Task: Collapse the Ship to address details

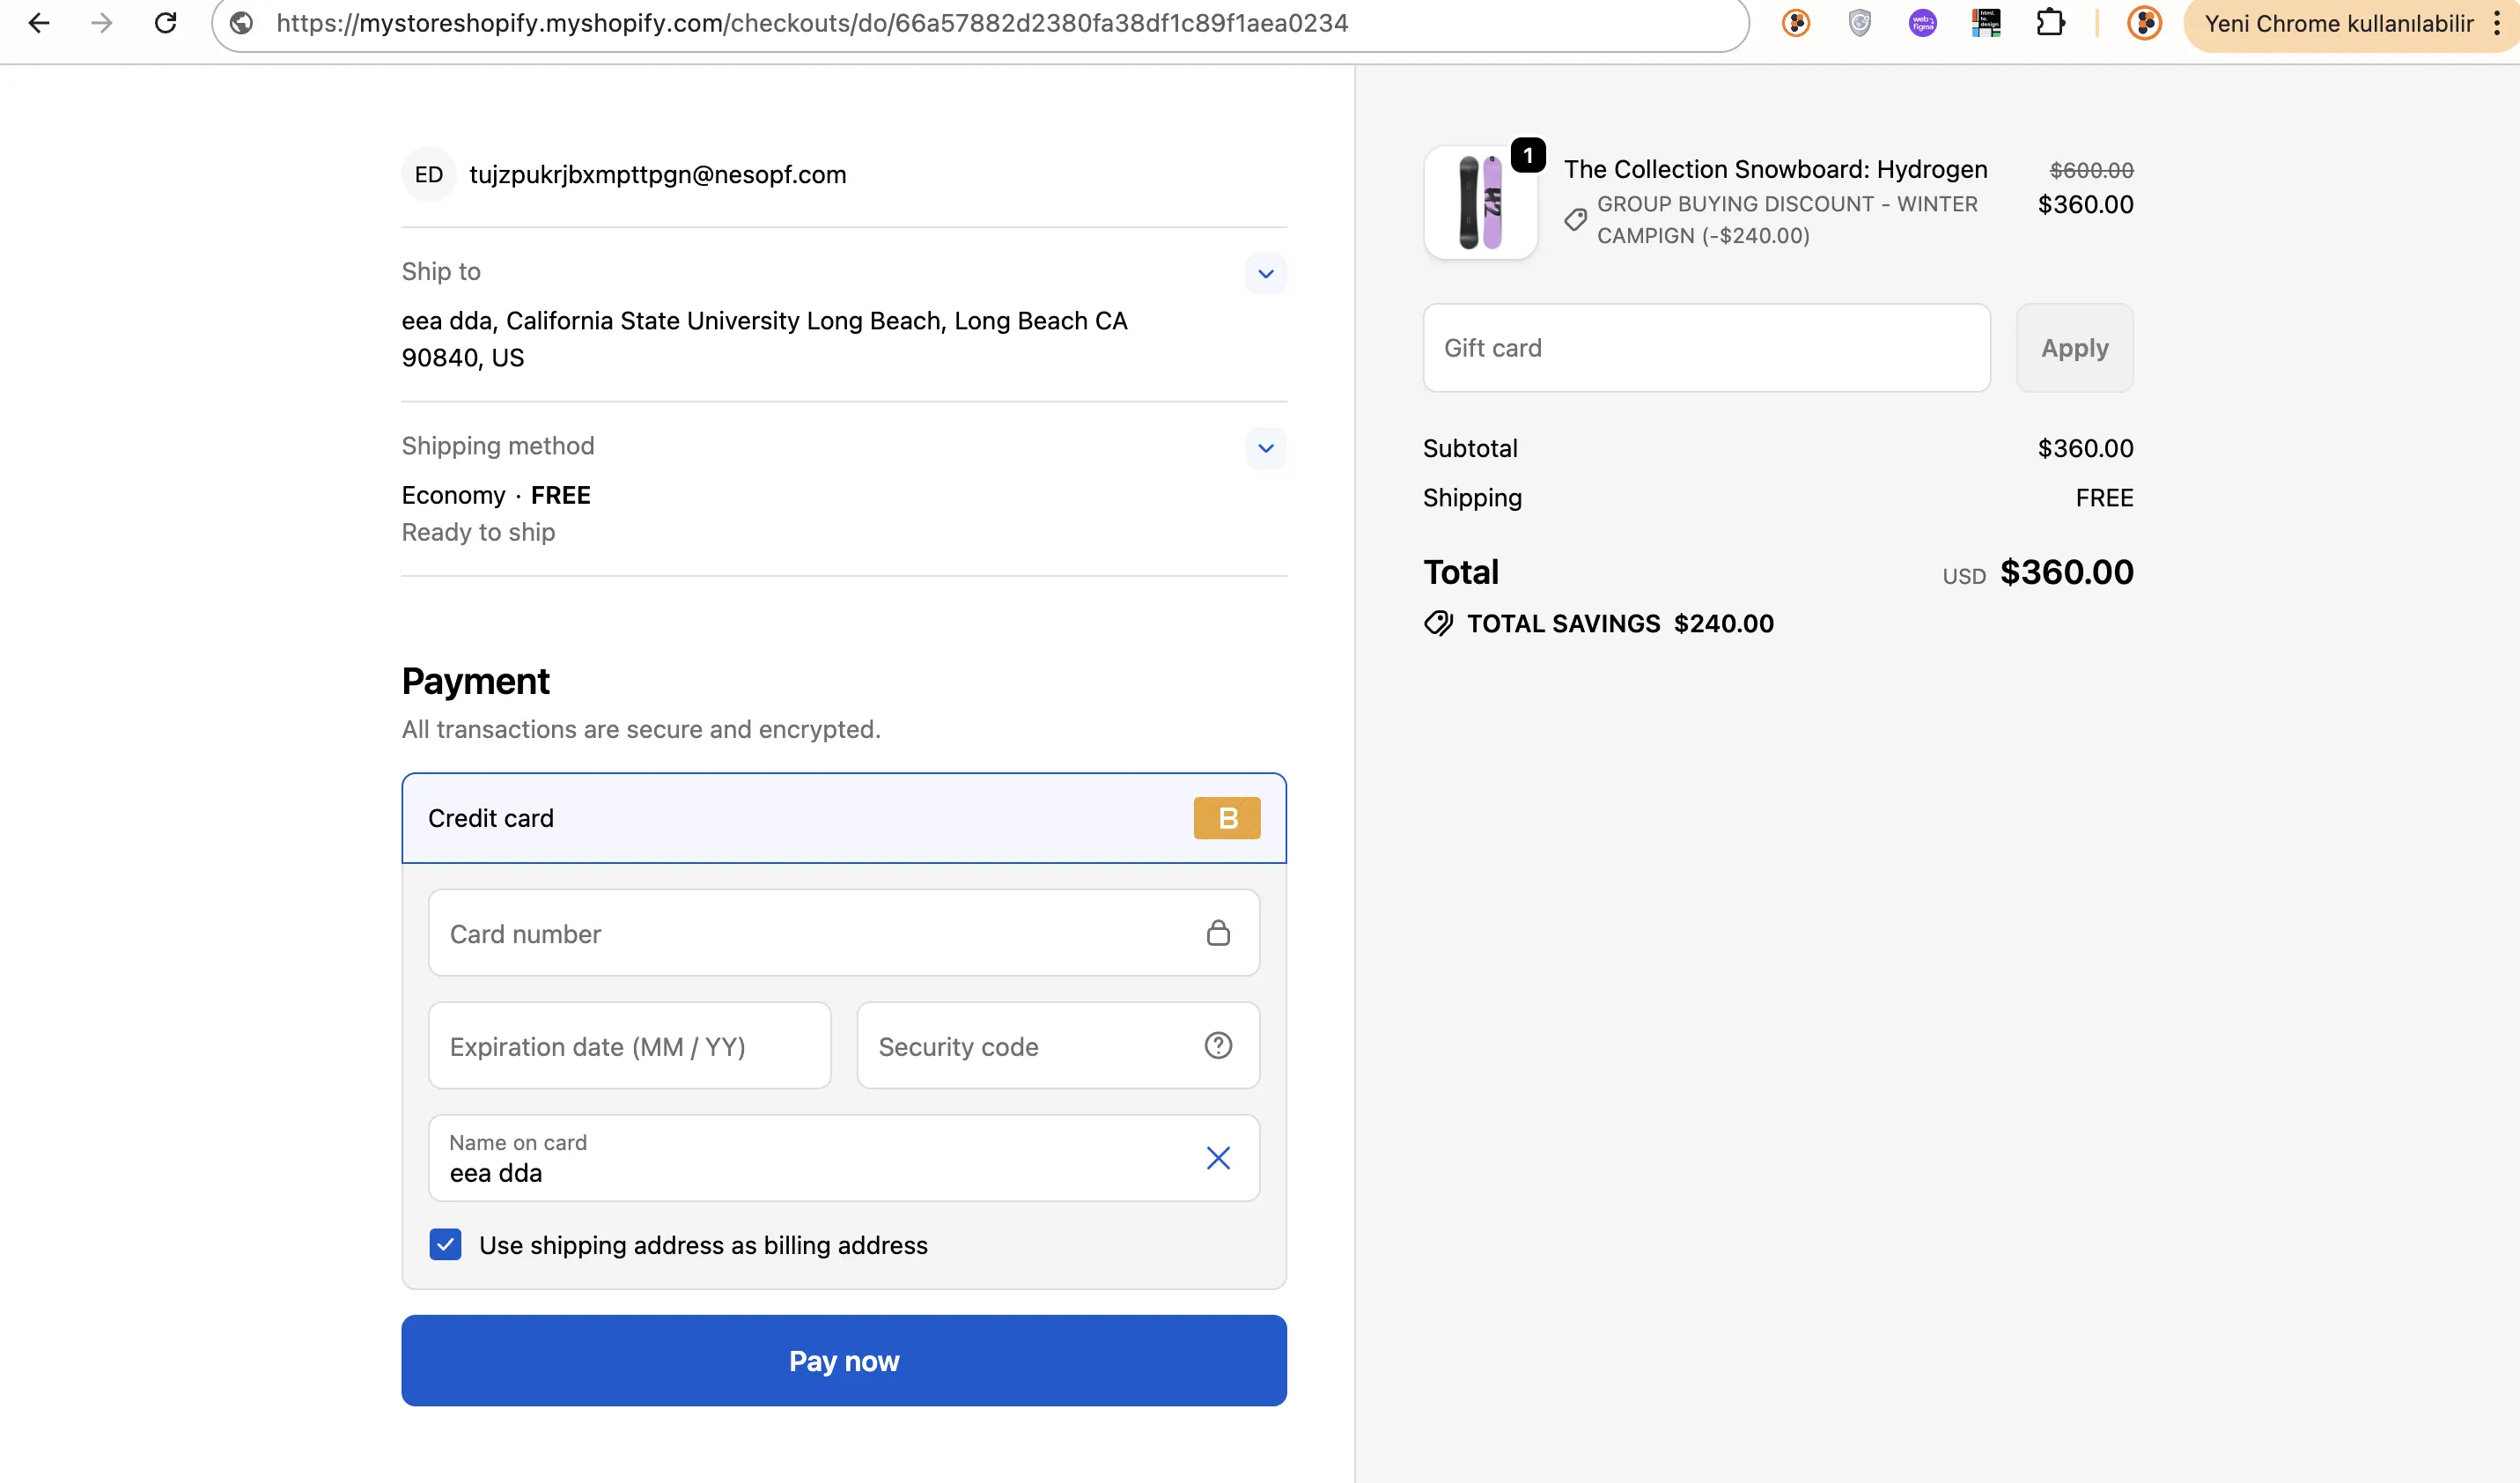Action: tap(1265, 273)
